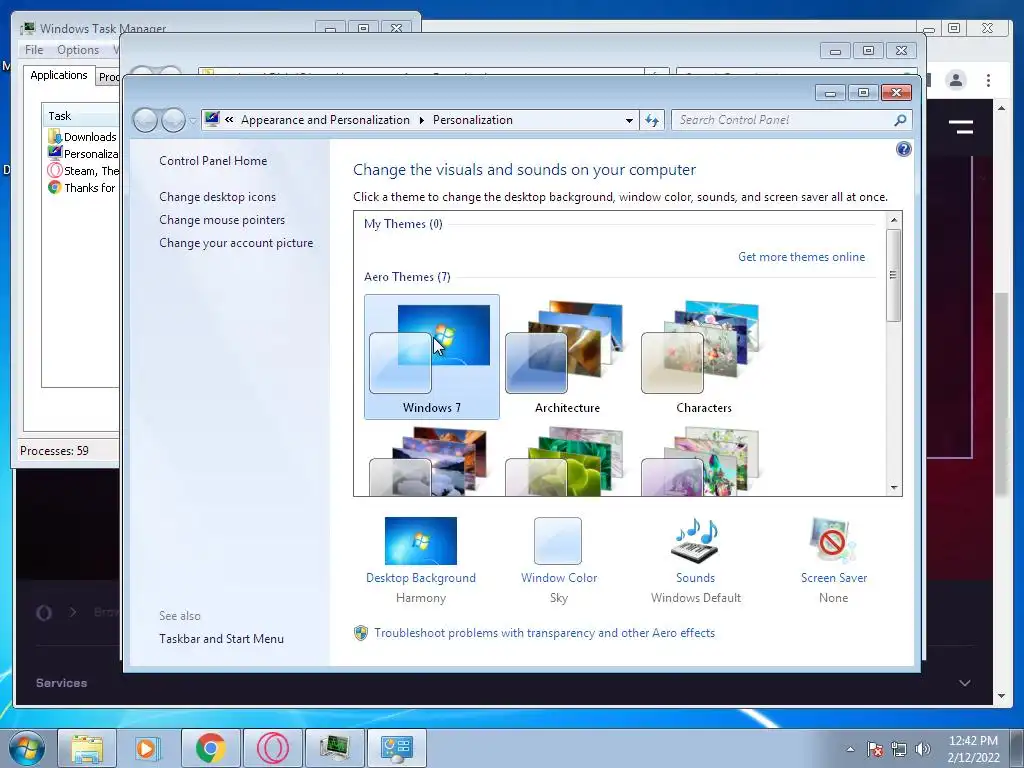1024x768 pixels.
Task: Open Desktop Background settings icon
Action: (x=421, y=541)
